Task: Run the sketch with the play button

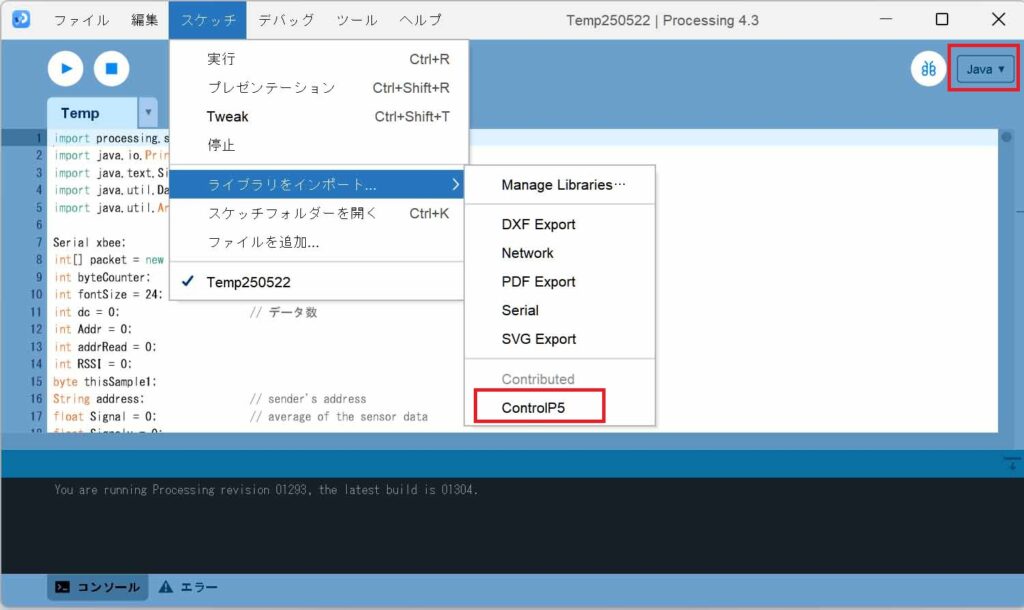Action: (x=65, y=69)
